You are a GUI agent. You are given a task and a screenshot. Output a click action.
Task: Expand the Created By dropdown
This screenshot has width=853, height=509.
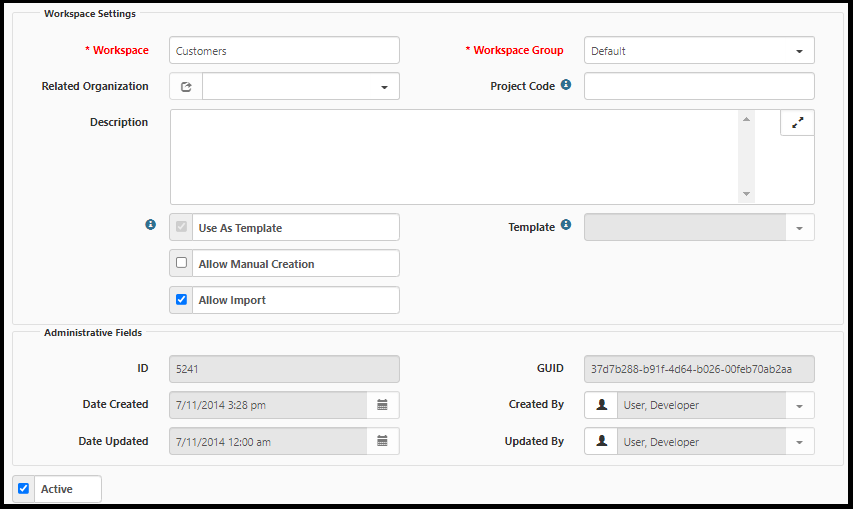[x=799, y=406]
